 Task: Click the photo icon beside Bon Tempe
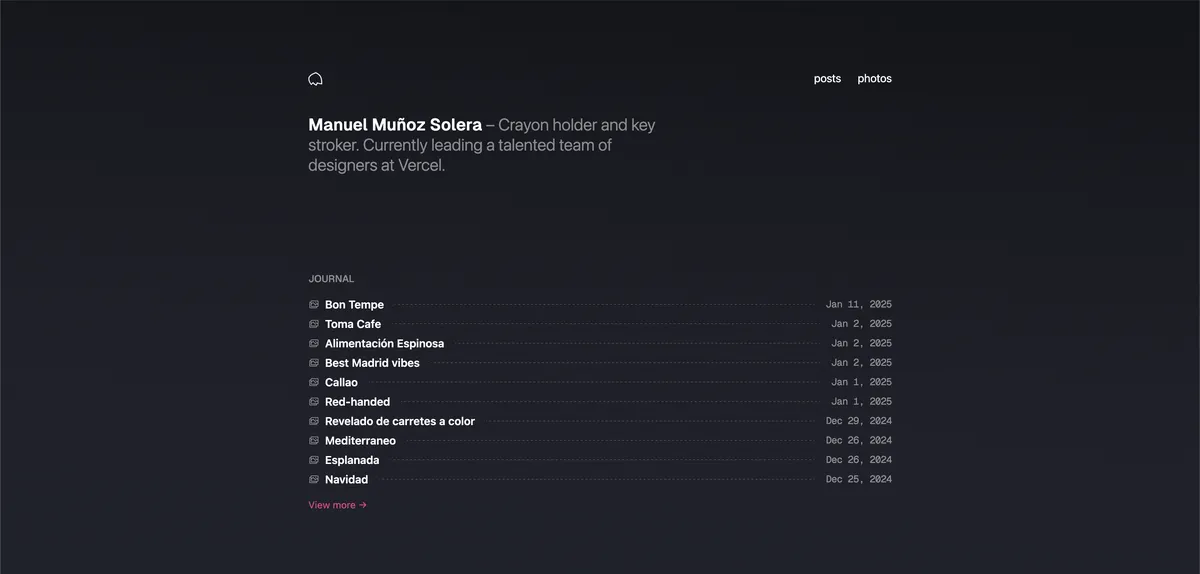click(x=314, y=305)
